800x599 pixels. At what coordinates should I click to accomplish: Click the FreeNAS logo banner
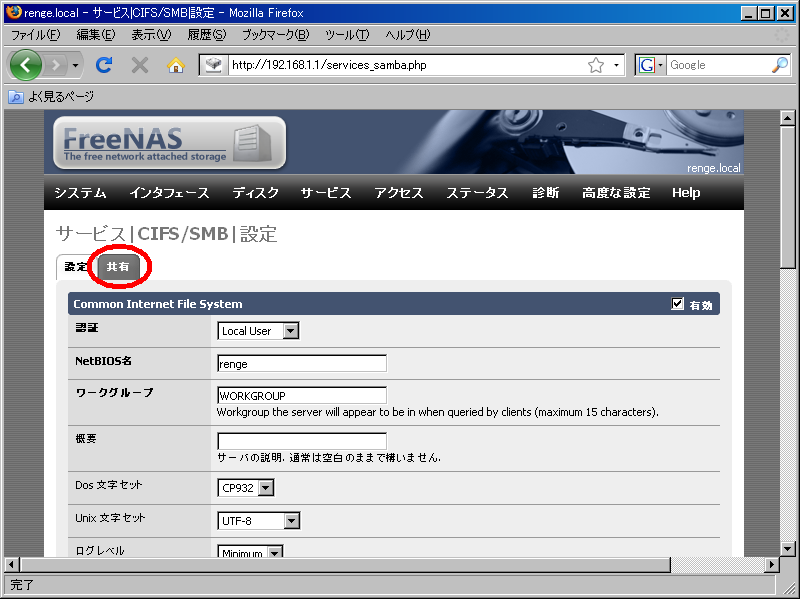[169, 143]
